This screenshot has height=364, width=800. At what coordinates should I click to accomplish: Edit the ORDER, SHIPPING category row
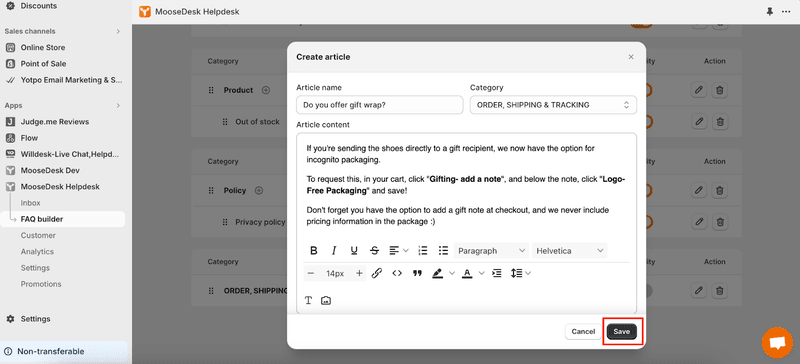coord(699,290)
